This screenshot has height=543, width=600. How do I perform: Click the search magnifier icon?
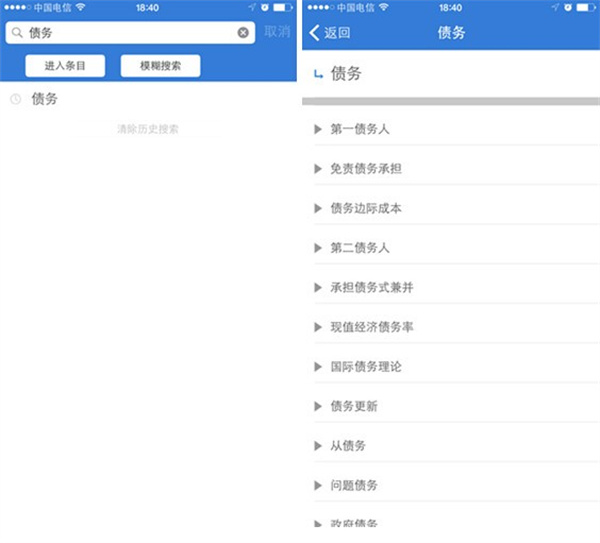(x=17, y=33)
